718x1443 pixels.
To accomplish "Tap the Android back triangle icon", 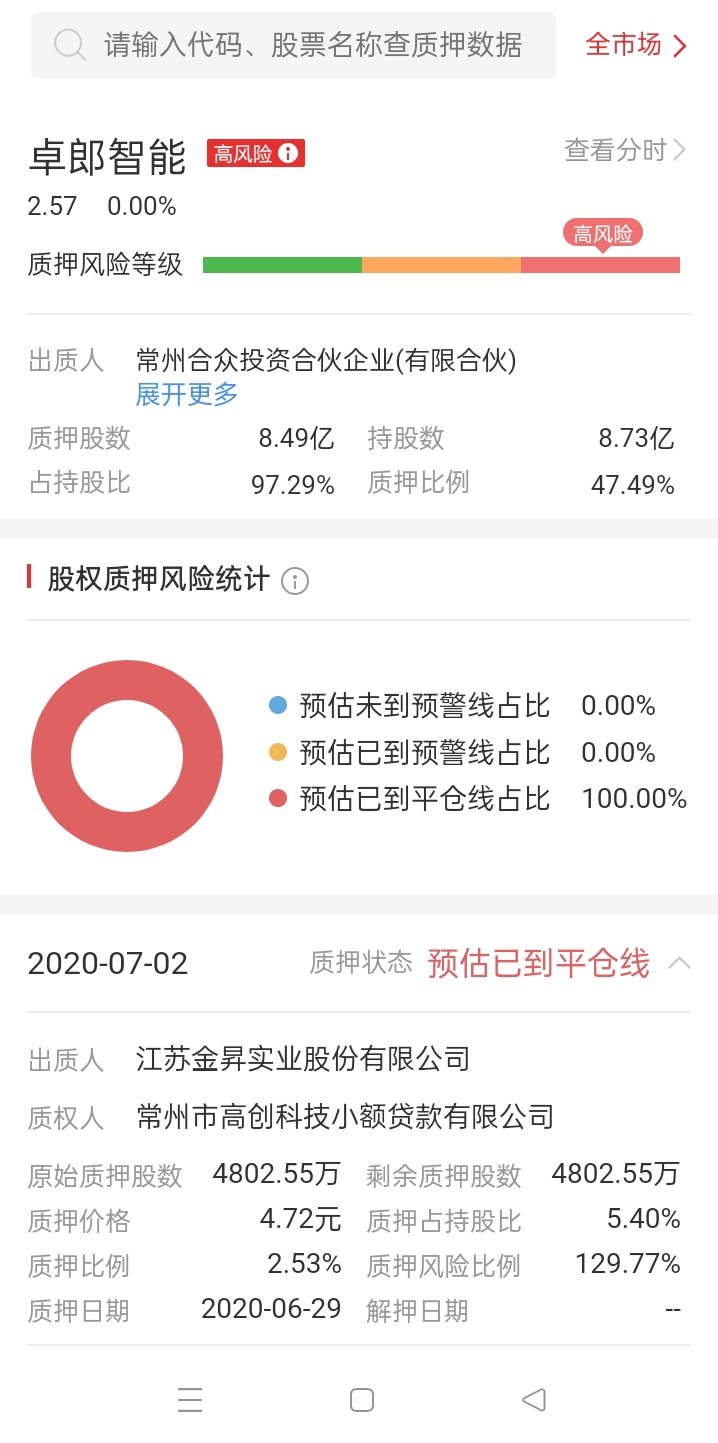I will pyautogui.click(x=534, y=1400).
